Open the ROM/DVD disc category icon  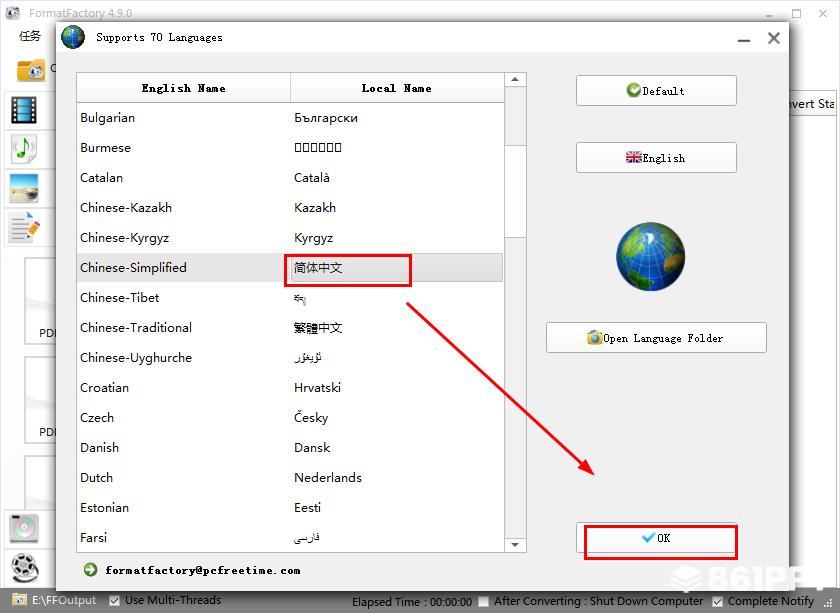point(24,528)
